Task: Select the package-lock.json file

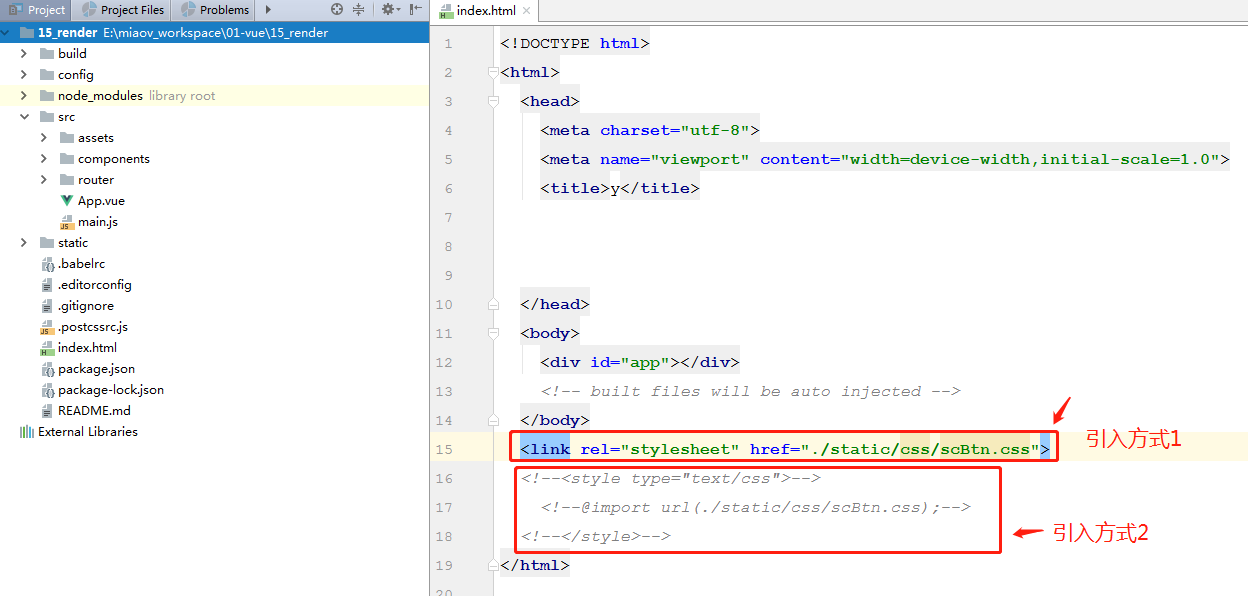Action: tap(111, 389)
